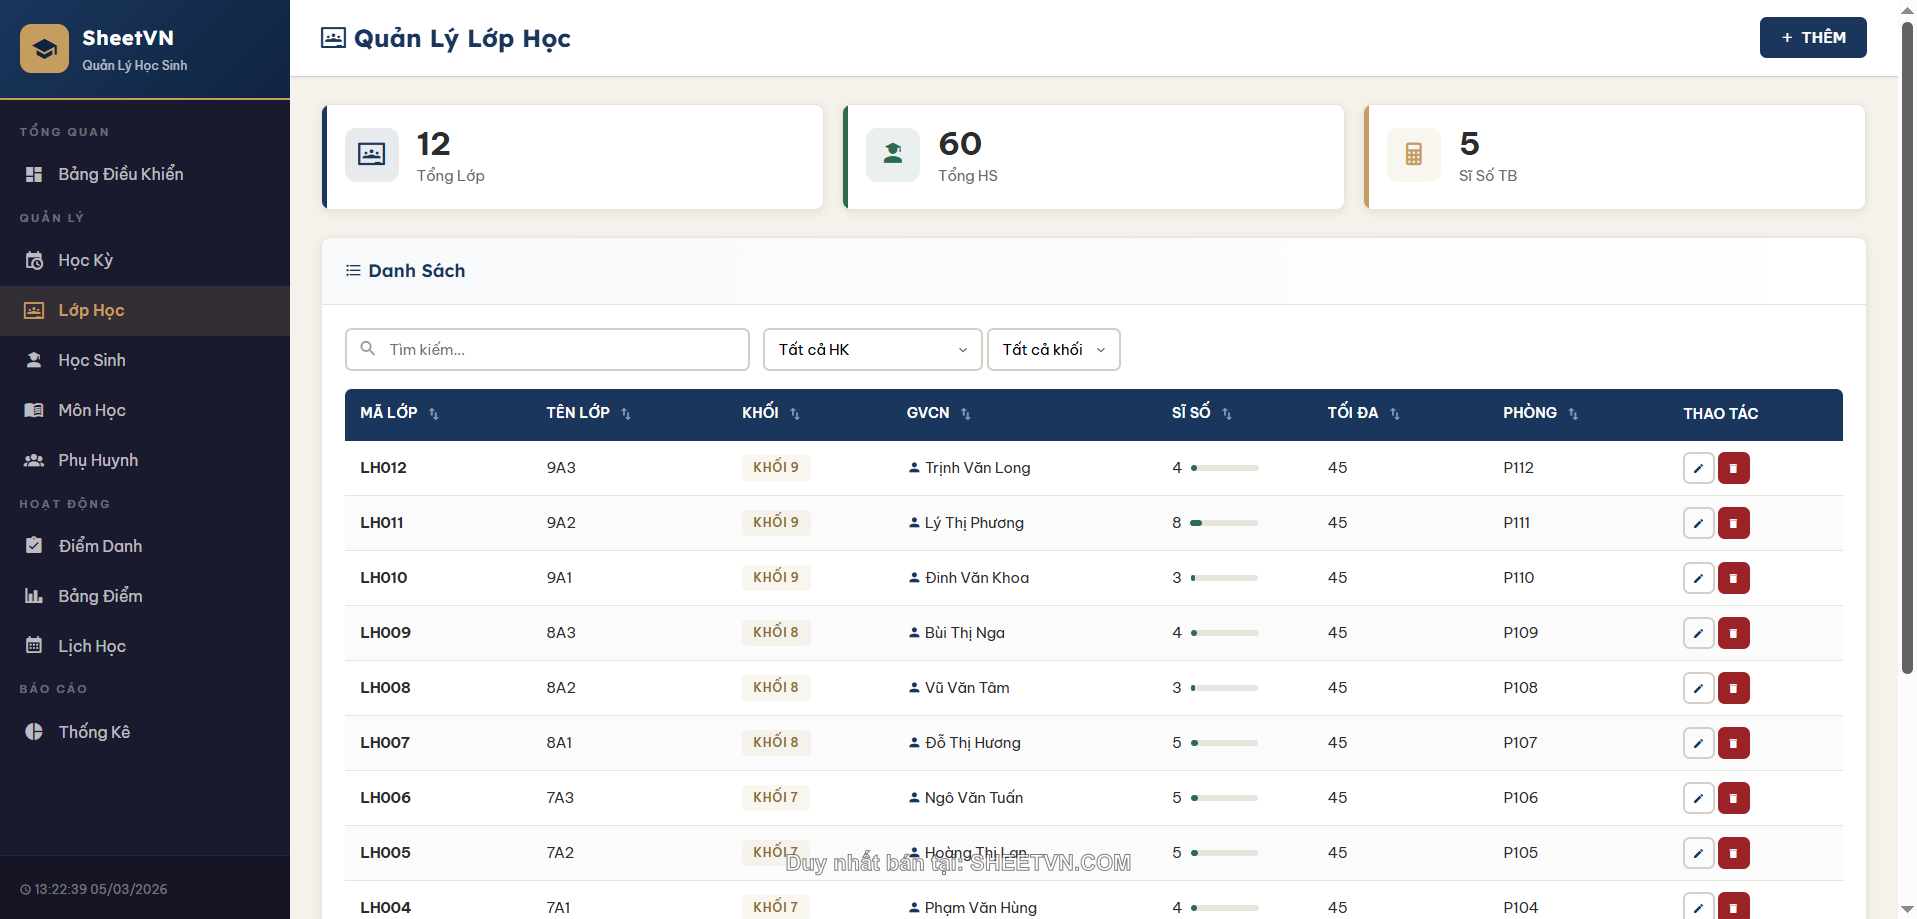Click the Sĩ Số TB calculator icon

click(1413, 155)
